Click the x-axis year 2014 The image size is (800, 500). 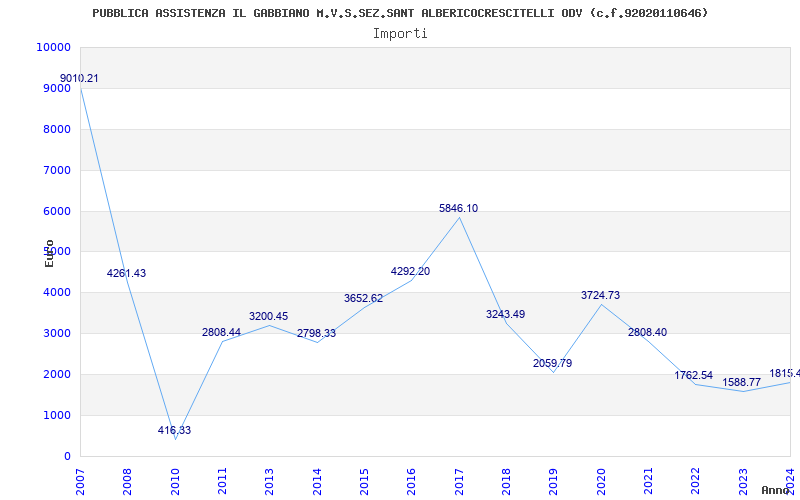click(317, 482)
